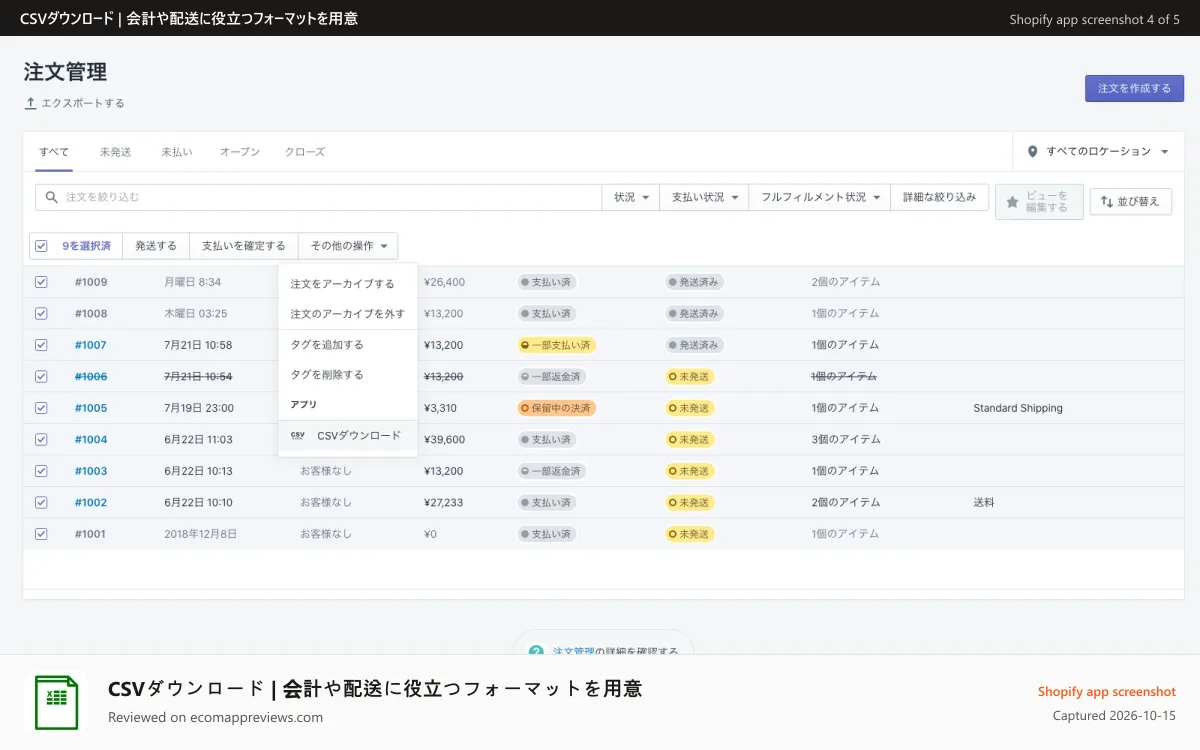
Task: Switch to the クローズ tab
Action: pyautogui.click(x=305, y=152)
